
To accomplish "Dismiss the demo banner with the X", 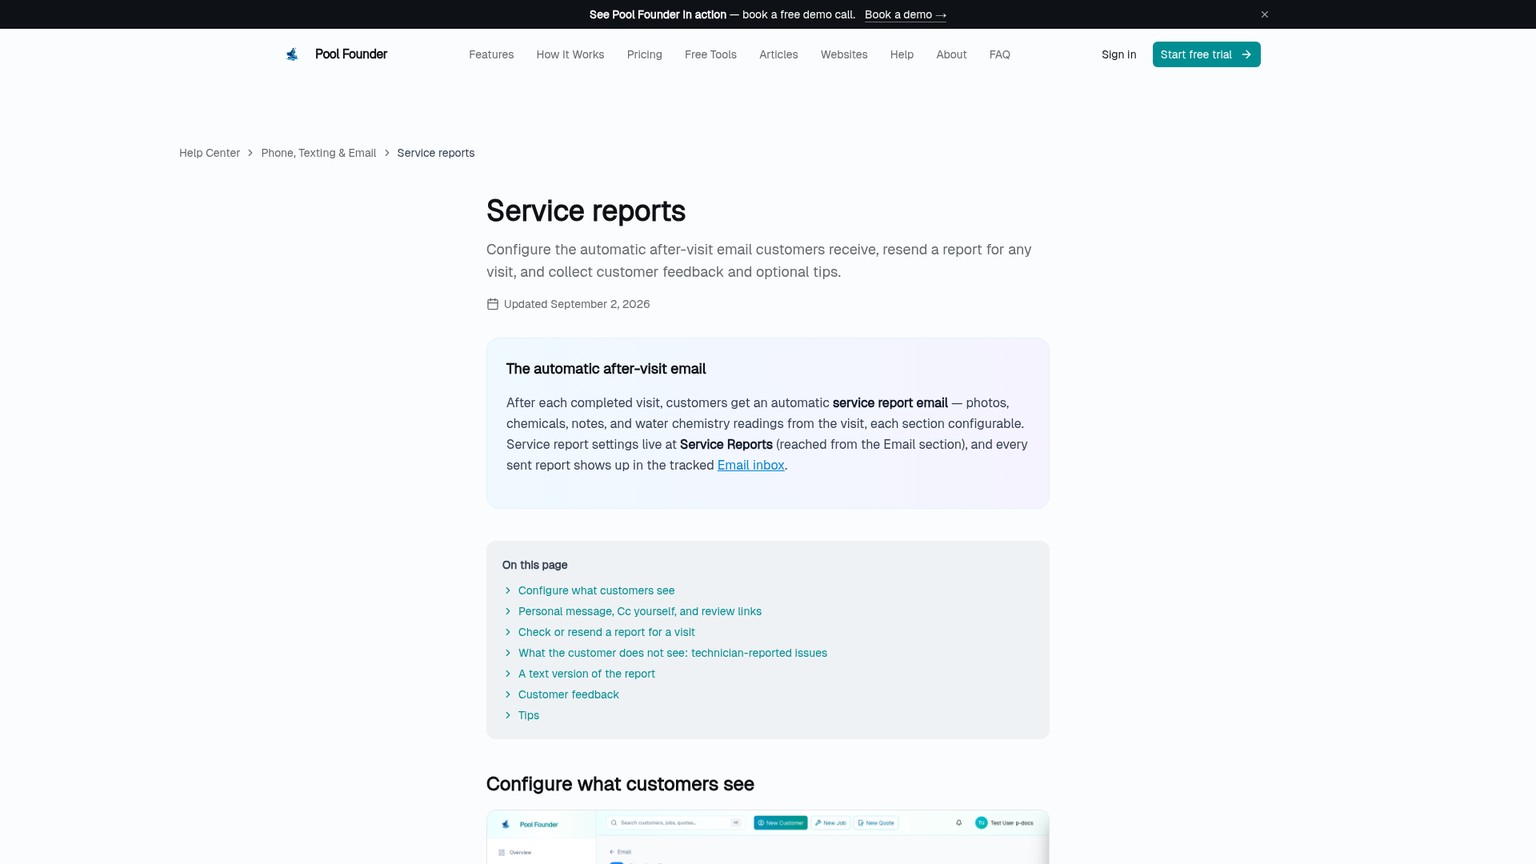I will [1264, 14].
